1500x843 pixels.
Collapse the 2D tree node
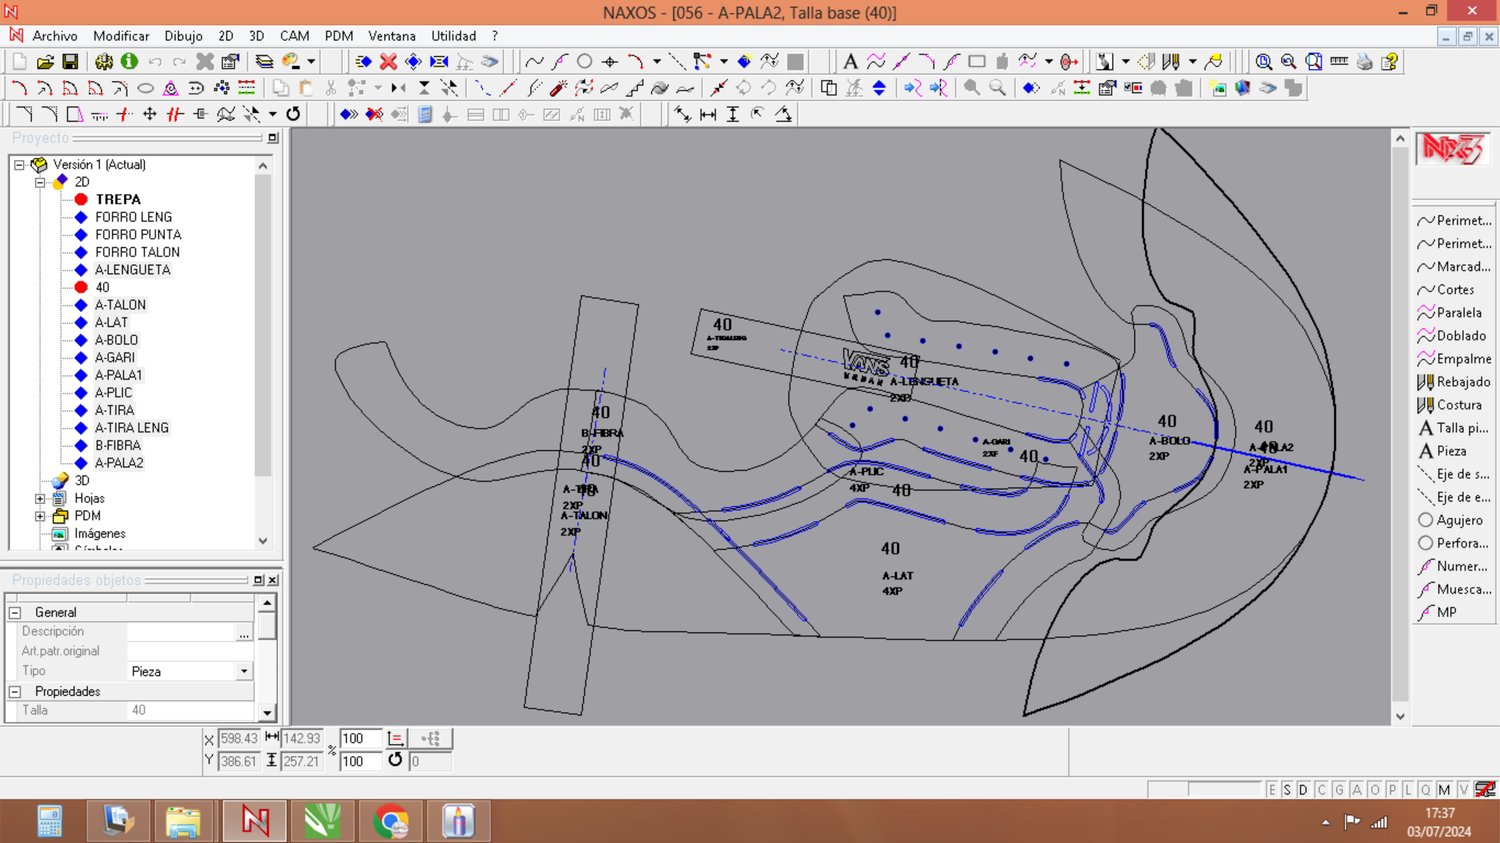pos(40,182)
